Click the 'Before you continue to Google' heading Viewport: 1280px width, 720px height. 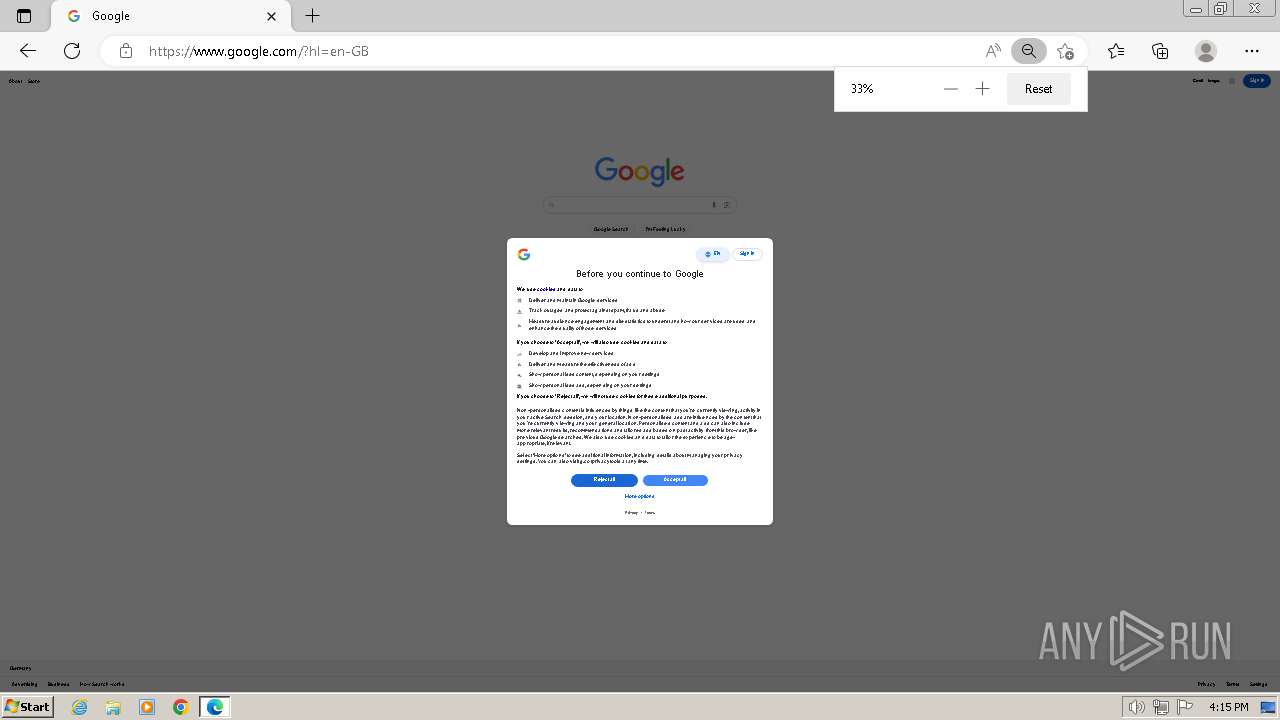pos(640,274)
